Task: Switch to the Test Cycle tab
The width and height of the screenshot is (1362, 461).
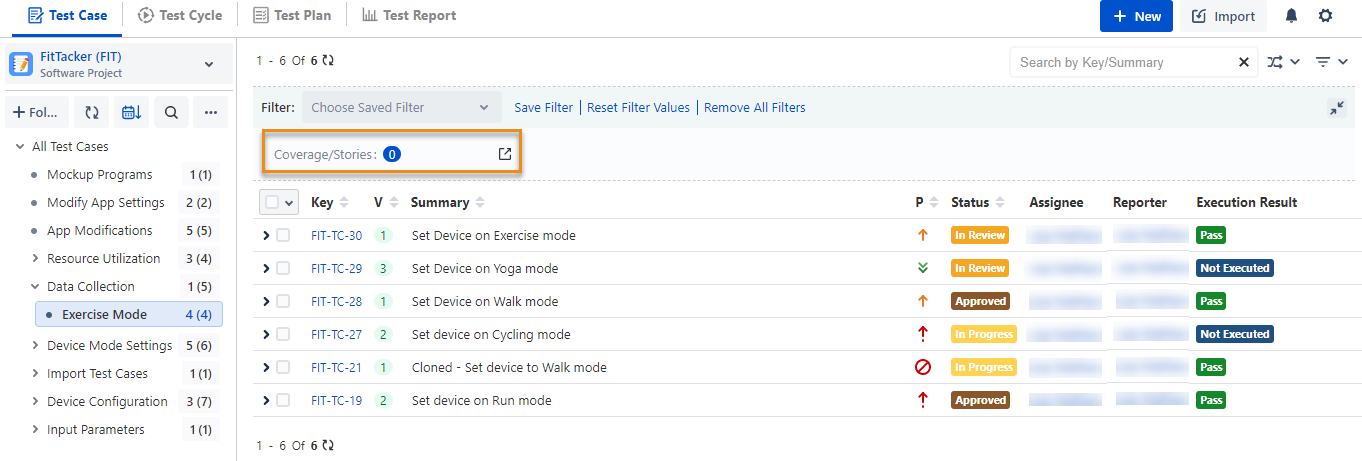Action: point(180,16)
